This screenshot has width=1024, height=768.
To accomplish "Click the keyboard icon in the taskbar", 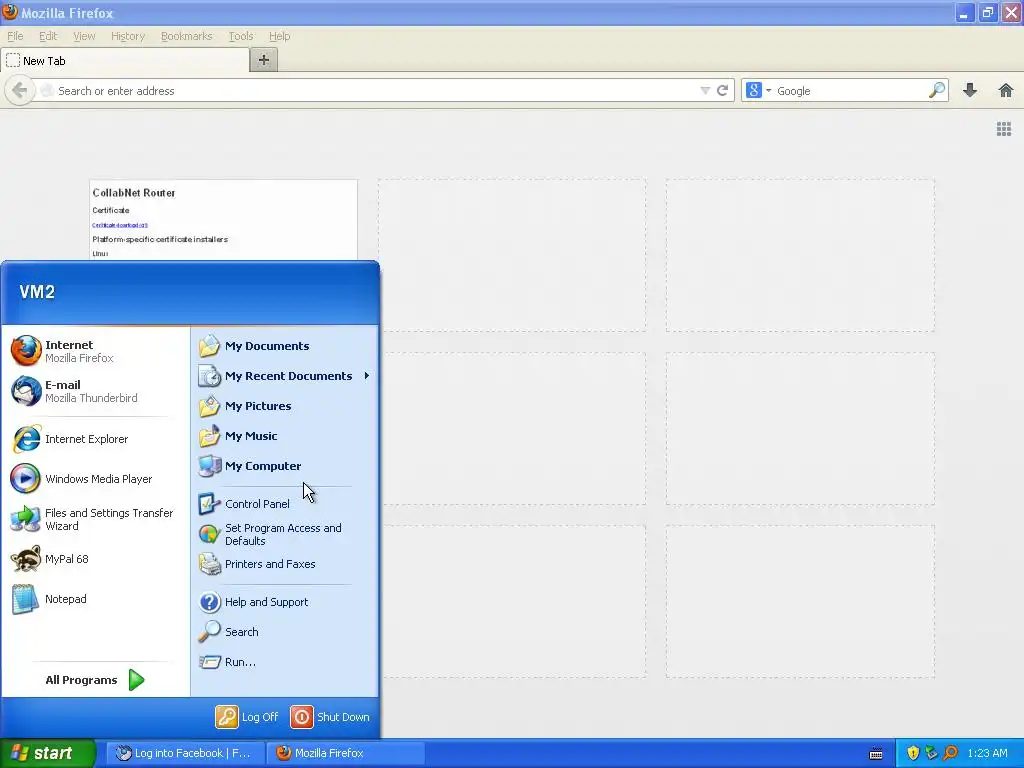I will click(876, 754).
